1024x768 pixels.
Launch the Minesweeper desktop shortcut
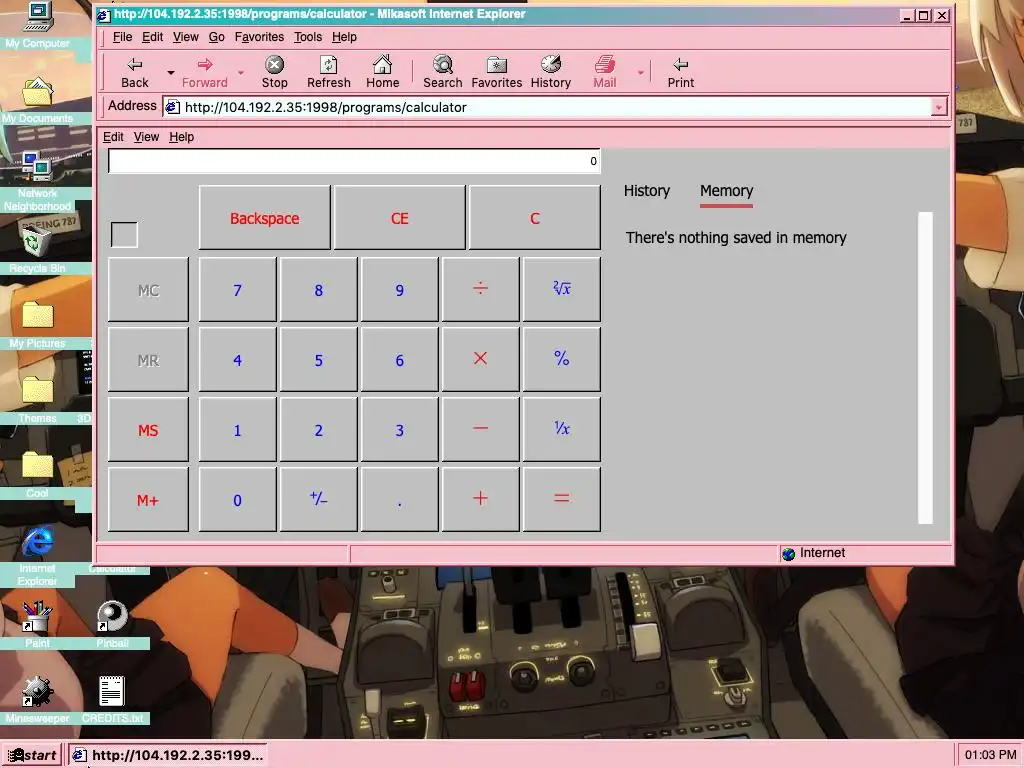coord(37,700)
